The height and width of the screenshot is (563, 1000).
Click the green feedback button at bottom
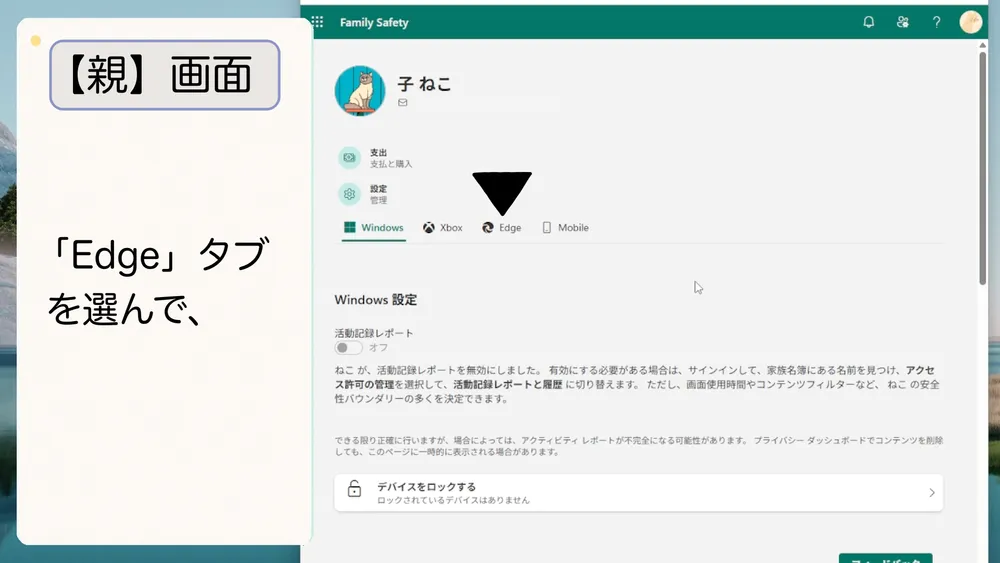(886, 559)
